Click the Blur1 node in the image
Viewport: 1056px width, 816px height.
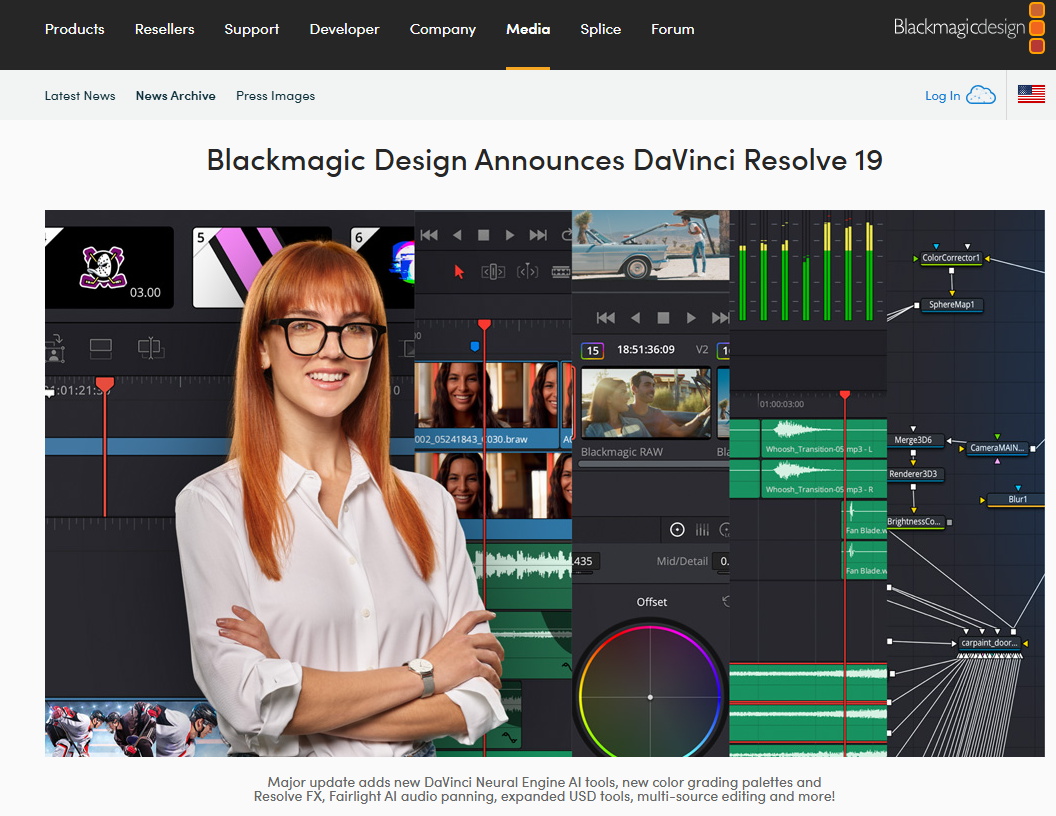[1018, 500]
